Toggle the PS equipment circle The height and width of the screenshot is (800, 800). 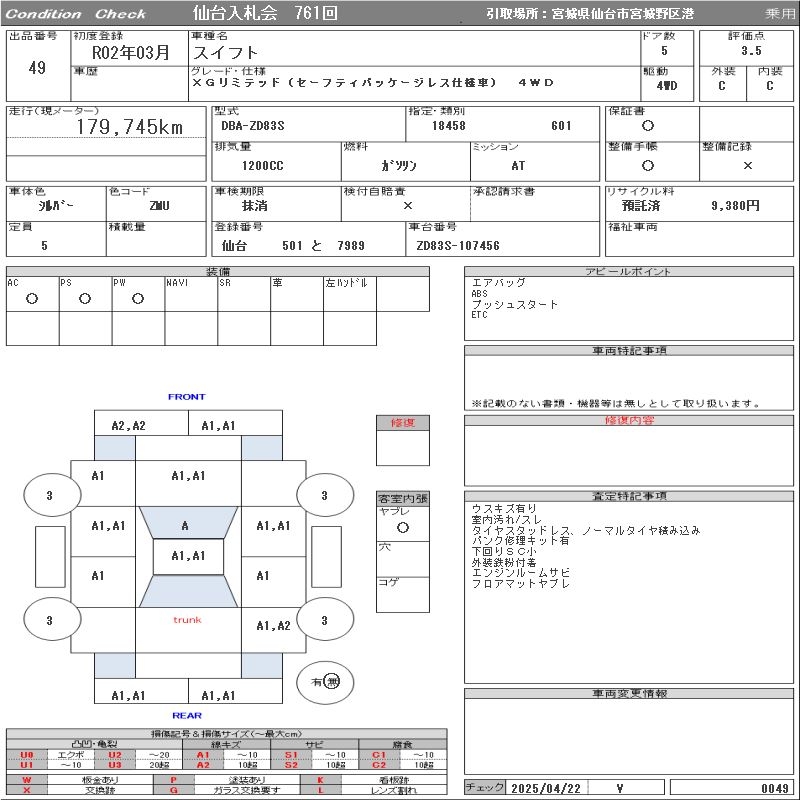(85, 298)
